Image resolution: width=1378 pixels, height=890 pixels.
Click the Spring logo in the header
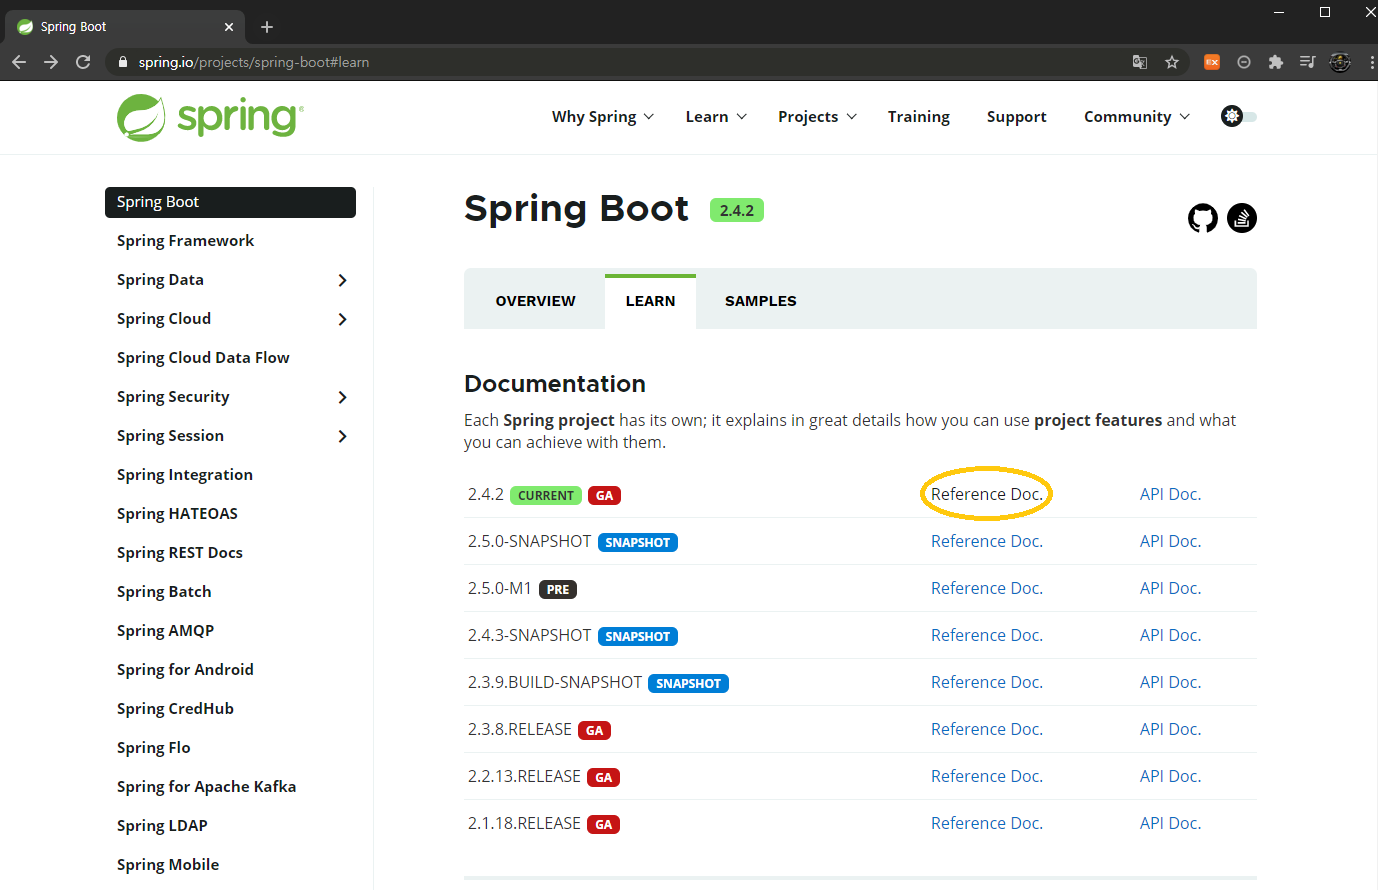[x=210, y=117]
